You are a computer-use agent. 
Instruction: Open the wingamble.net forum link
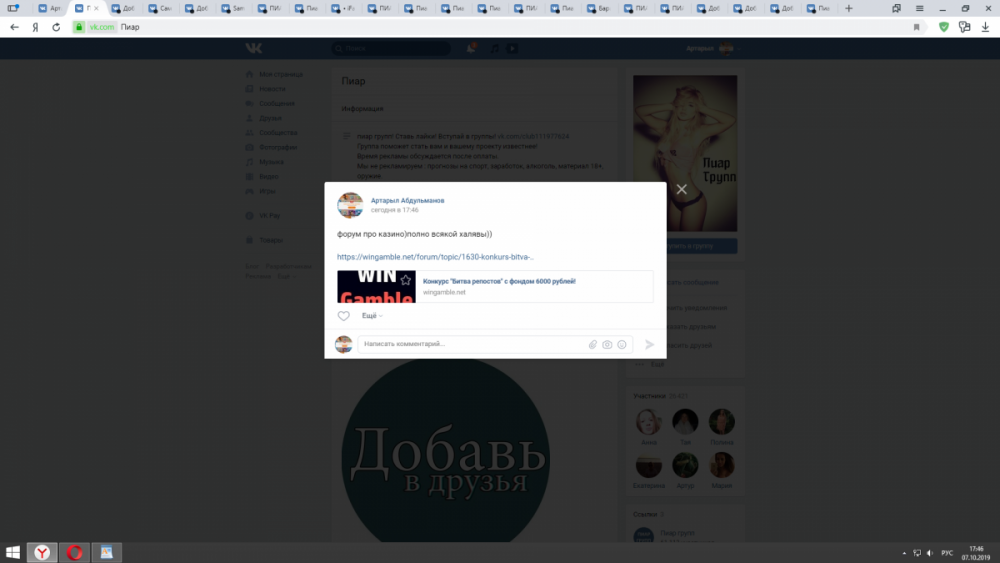436,257
